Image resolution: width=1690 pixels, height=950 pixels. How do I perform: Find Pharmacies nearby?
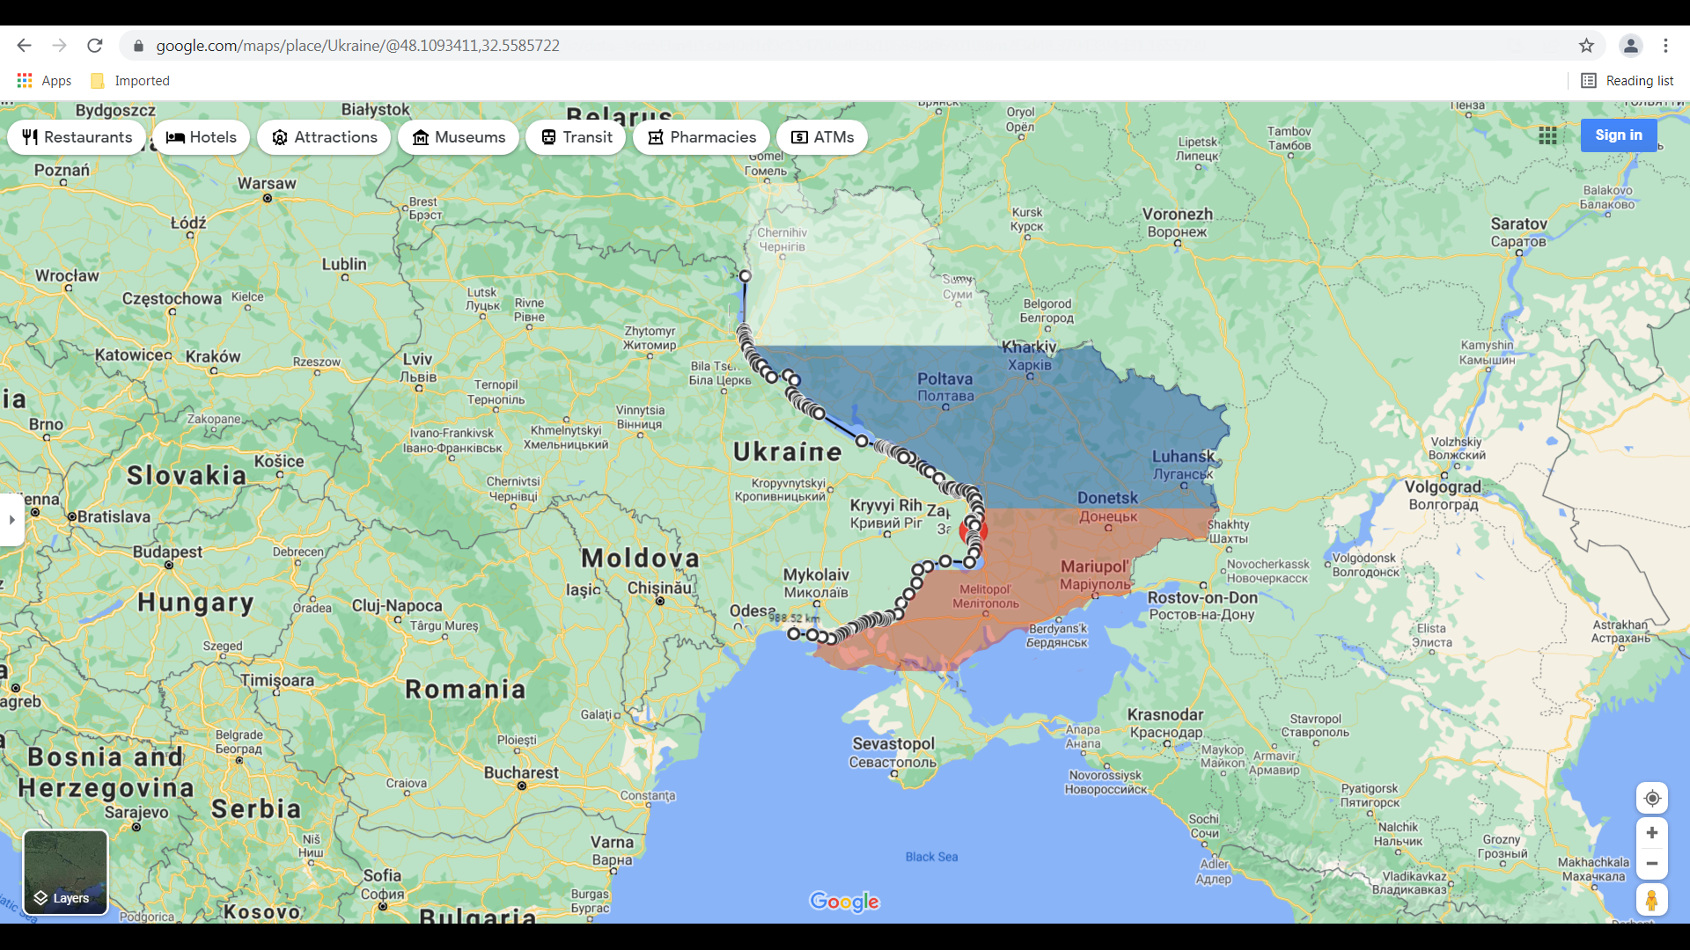click(x=701, y=137)
